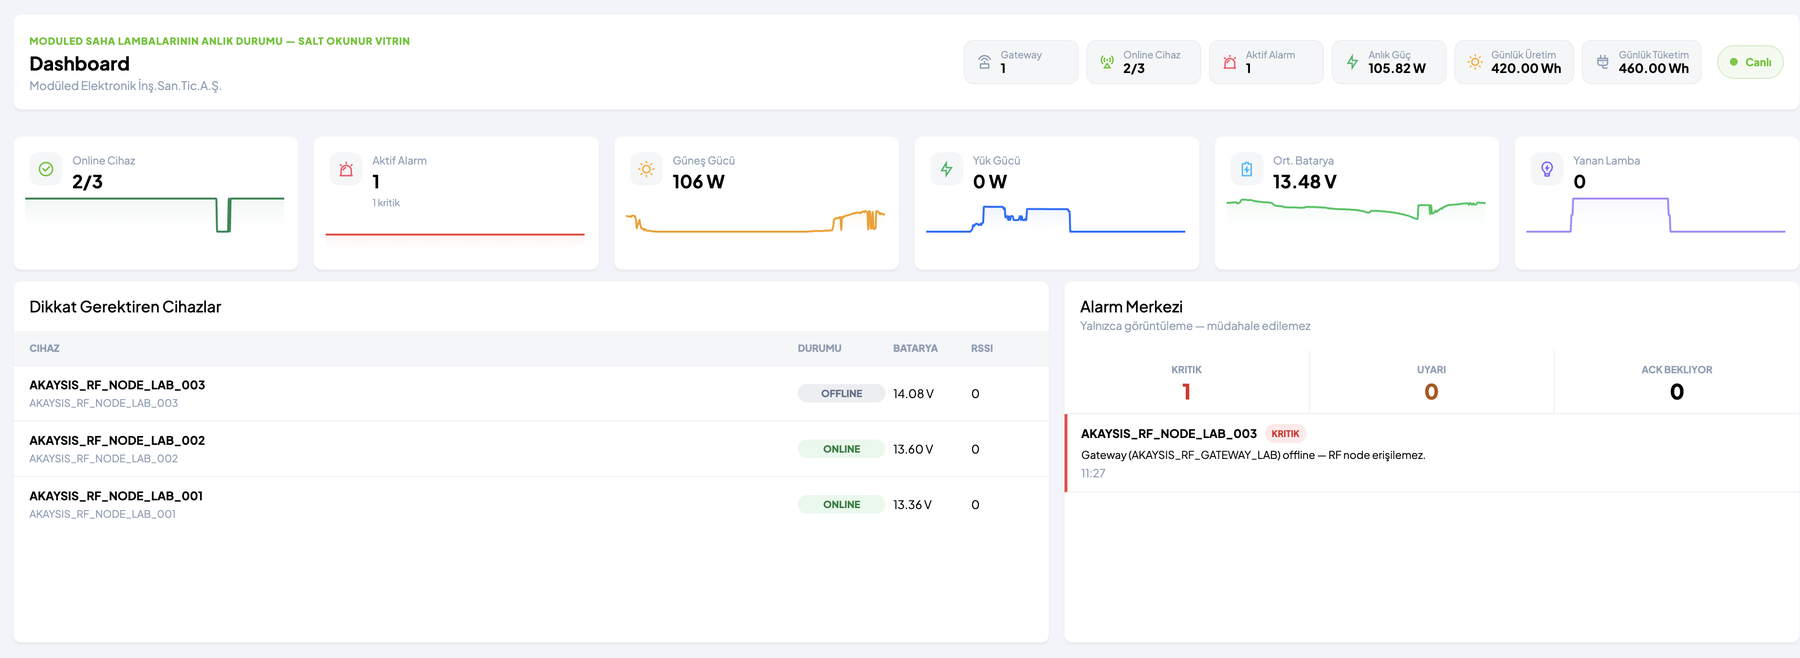
Task: Open the AKAYSIS_RF_NODE_LAB_003 alarm entry
Action: [x=1432, y=453]
